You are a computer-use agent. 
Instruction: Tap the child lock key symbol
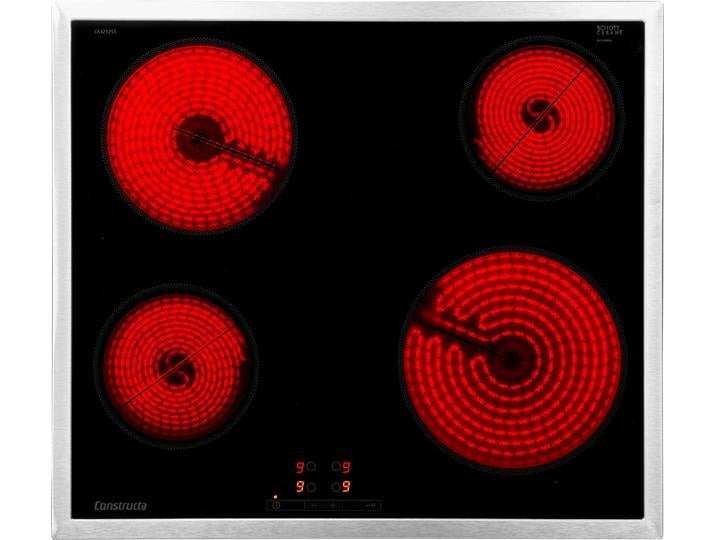click(x=372, y=505)
